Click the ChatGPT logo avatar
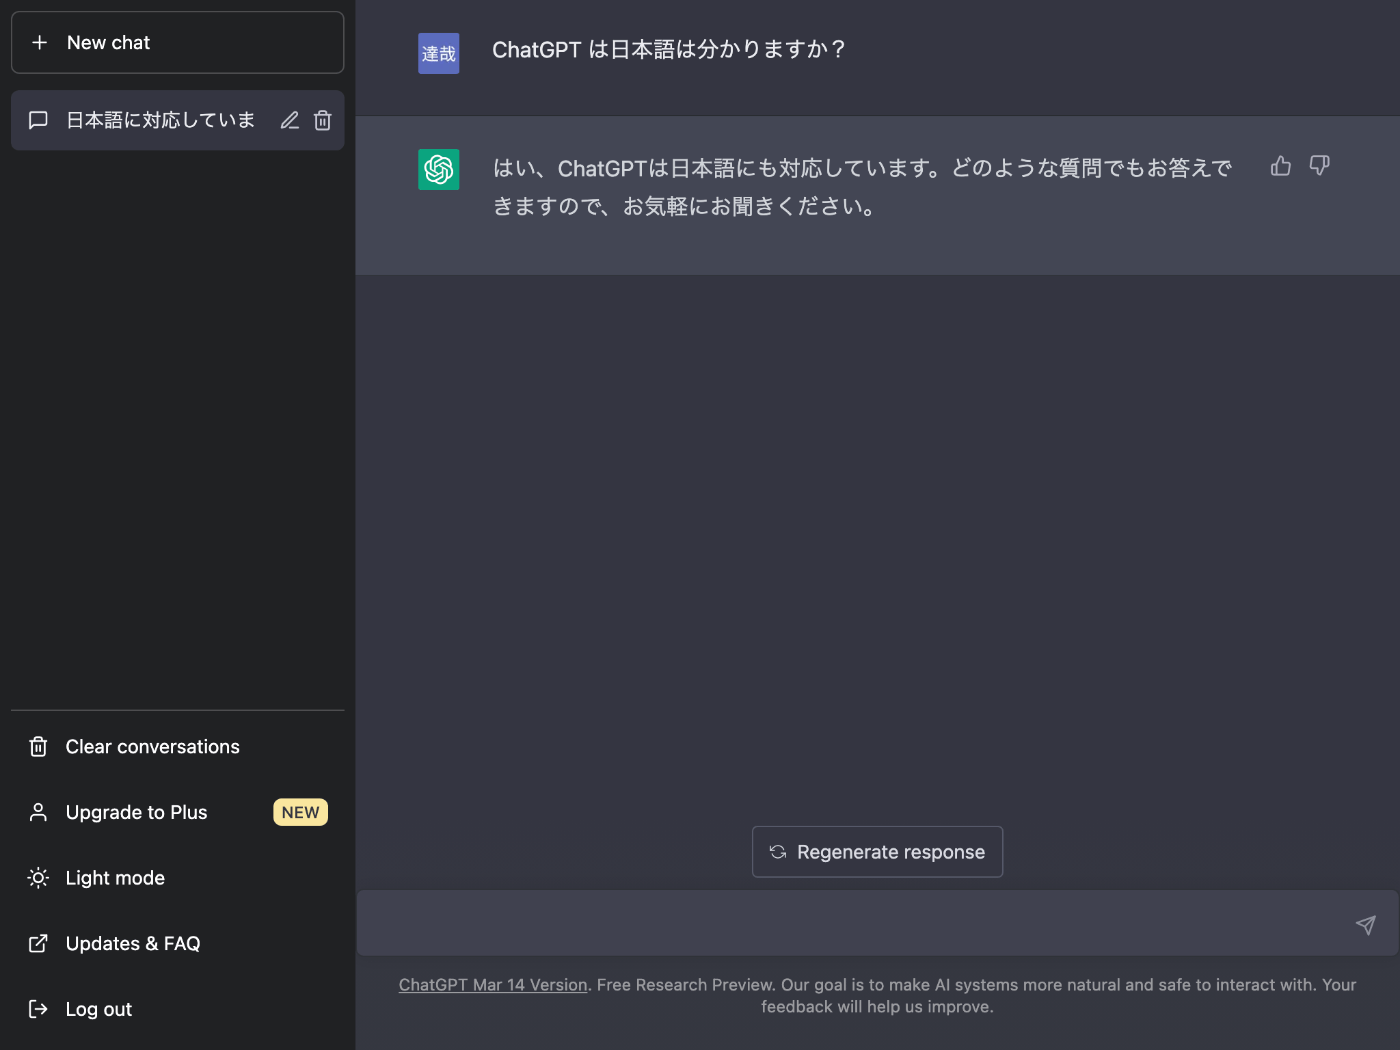 [x=438, y=169]
